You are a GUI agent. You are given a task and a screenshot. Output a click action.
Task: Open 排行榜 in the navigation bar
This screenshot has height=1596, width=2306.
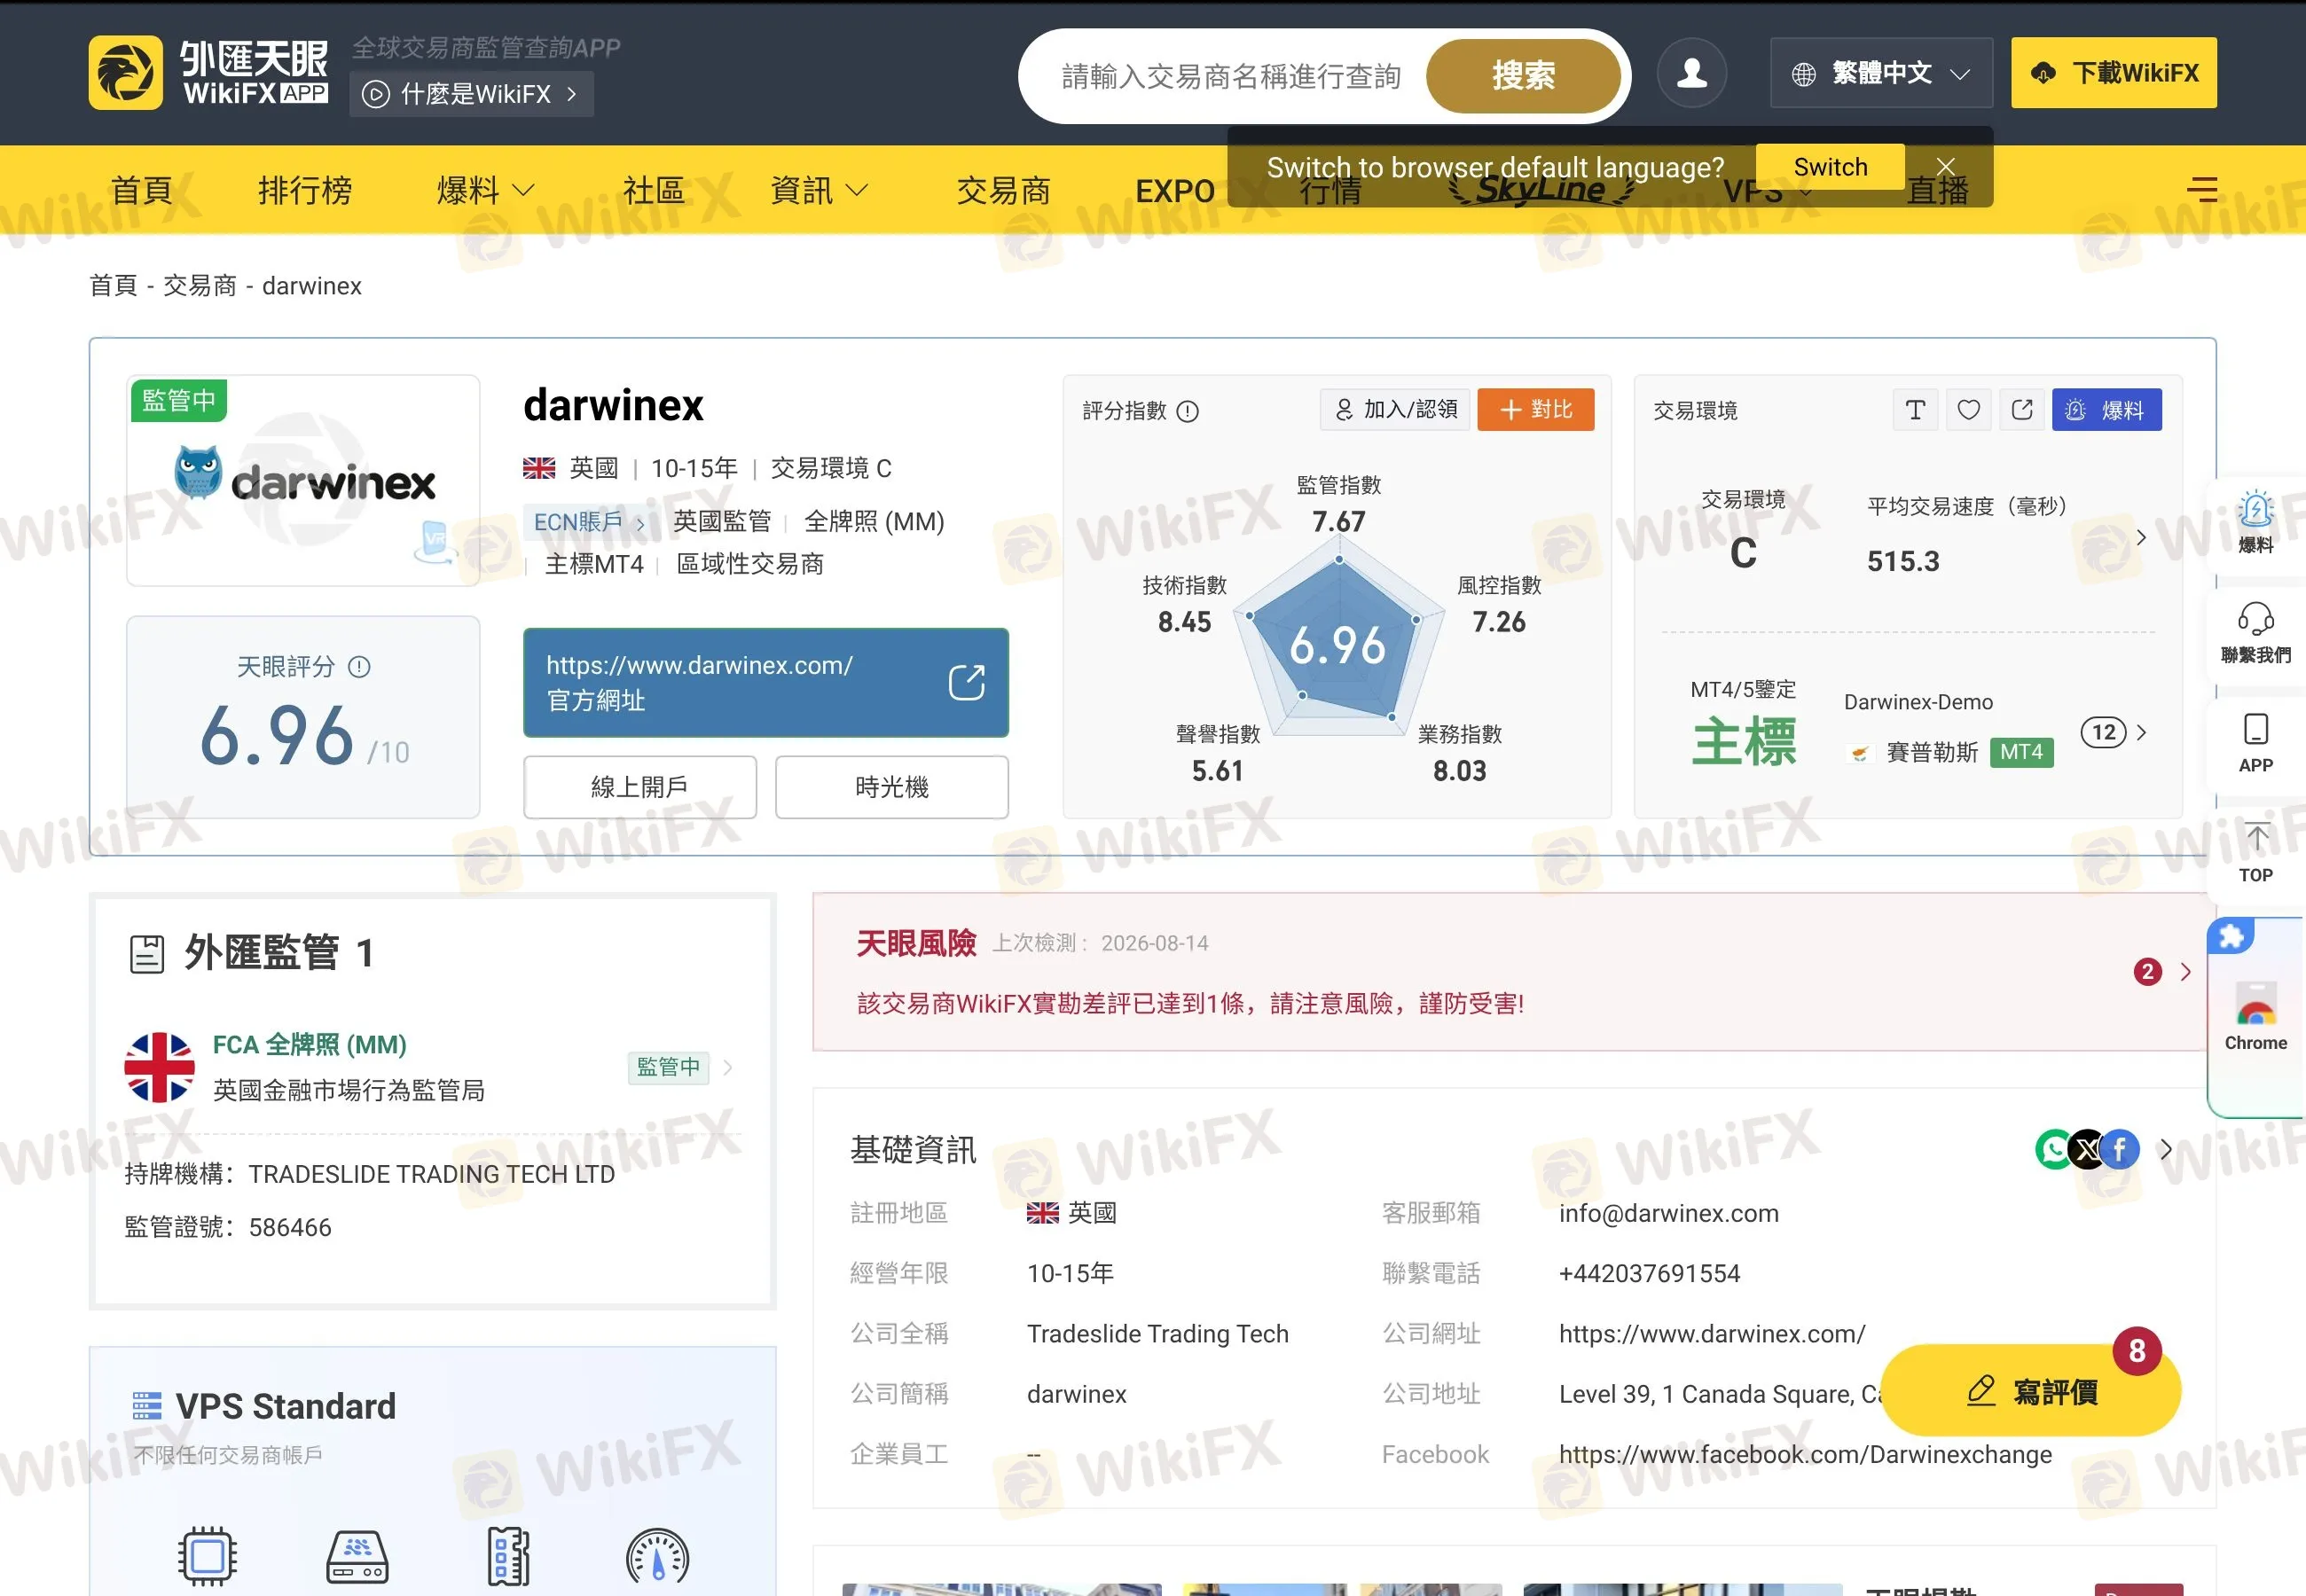tap(305, 190)
